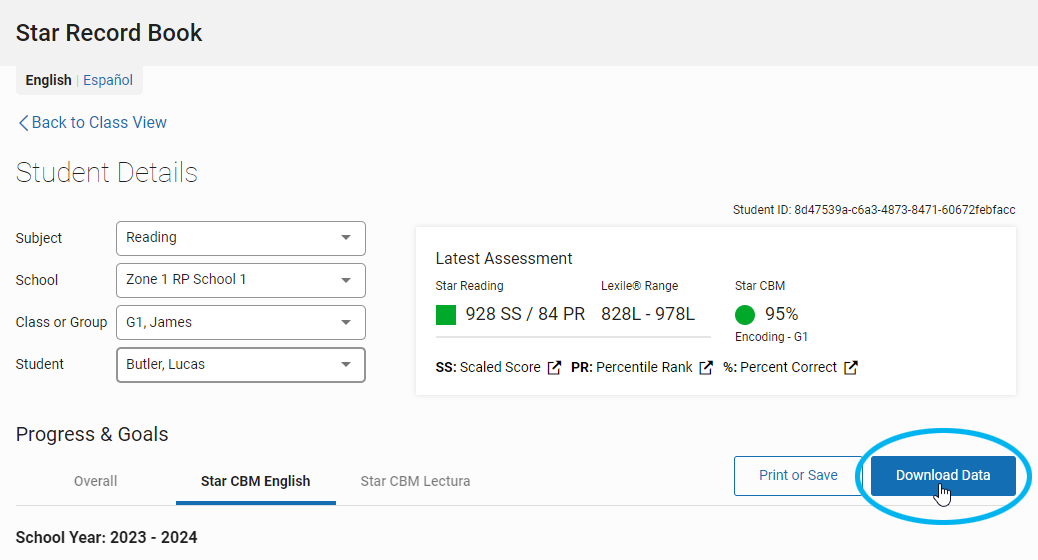Screen dimensions: 1038x560
Task: Click School Year: 2023 - 2024 text
Action: [x=107, y=537]
